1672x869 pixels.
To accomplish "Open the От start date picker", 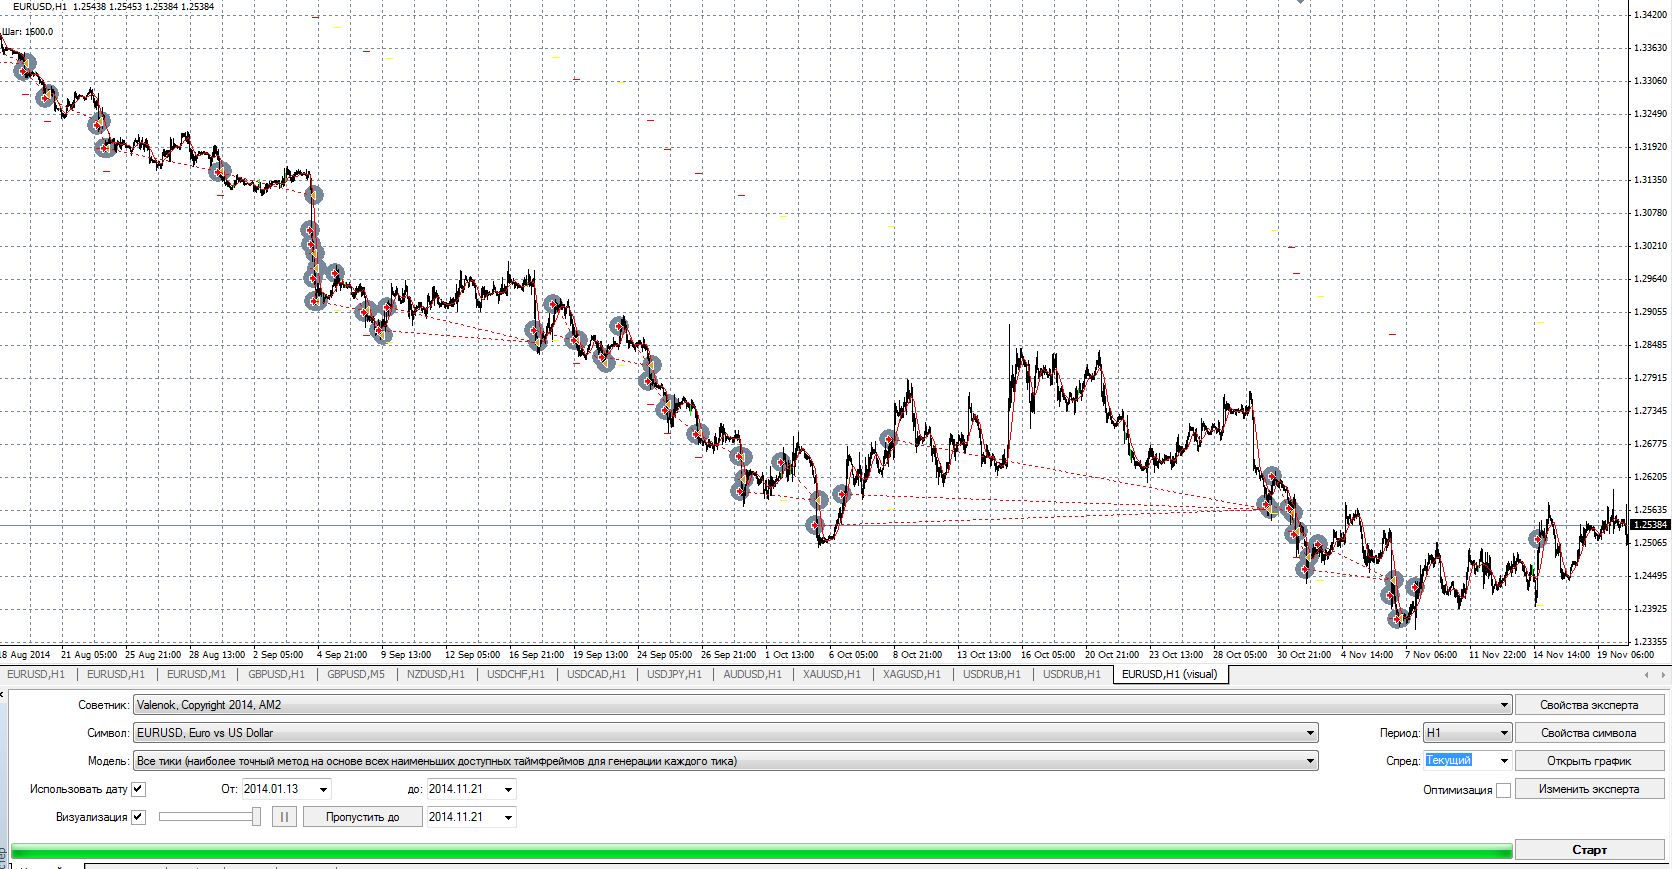I will [323, 789].
